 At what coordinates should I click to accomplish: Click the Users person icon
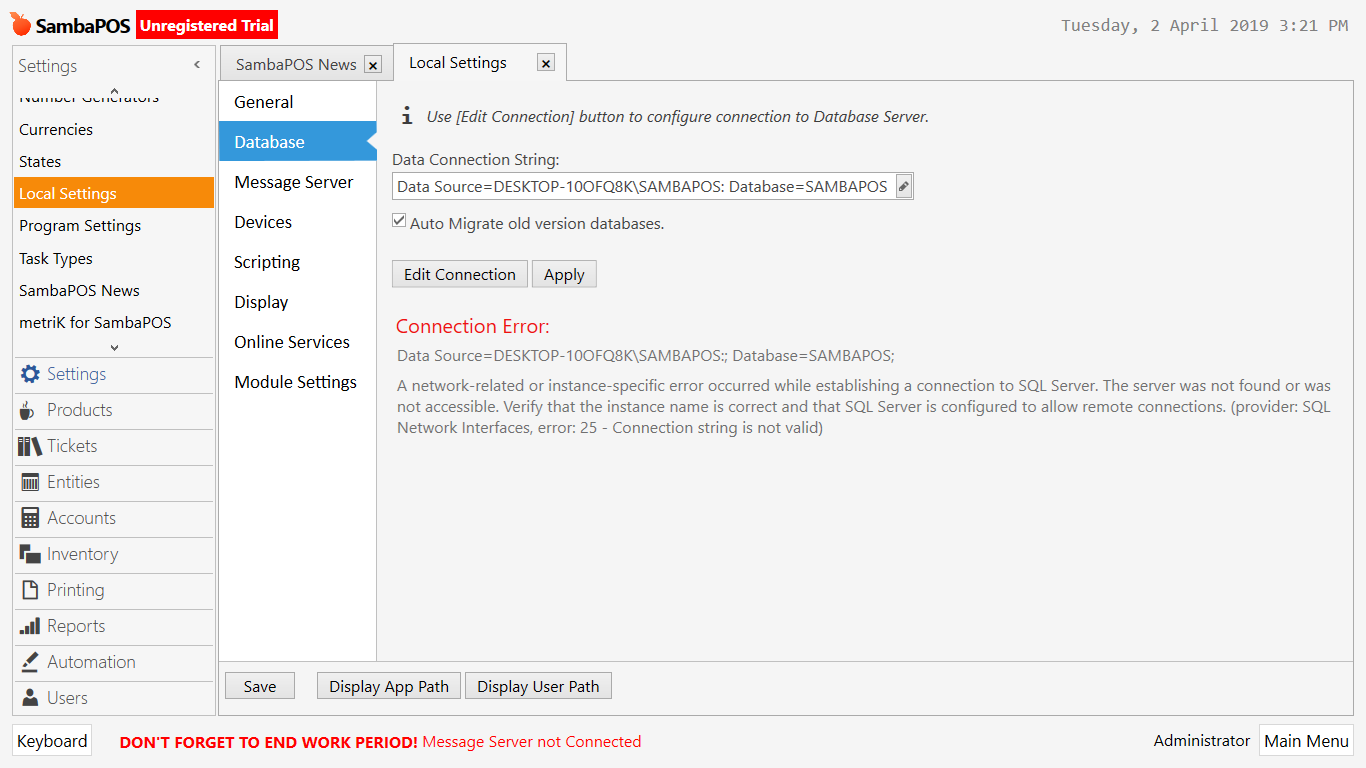tap(30, 698)
